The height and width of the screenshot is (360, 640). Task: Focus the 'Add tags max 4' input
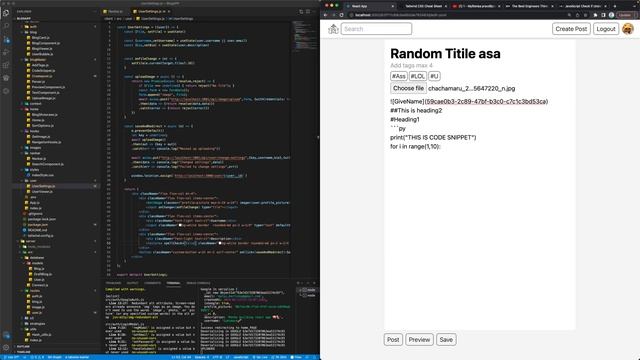point(411,65)
